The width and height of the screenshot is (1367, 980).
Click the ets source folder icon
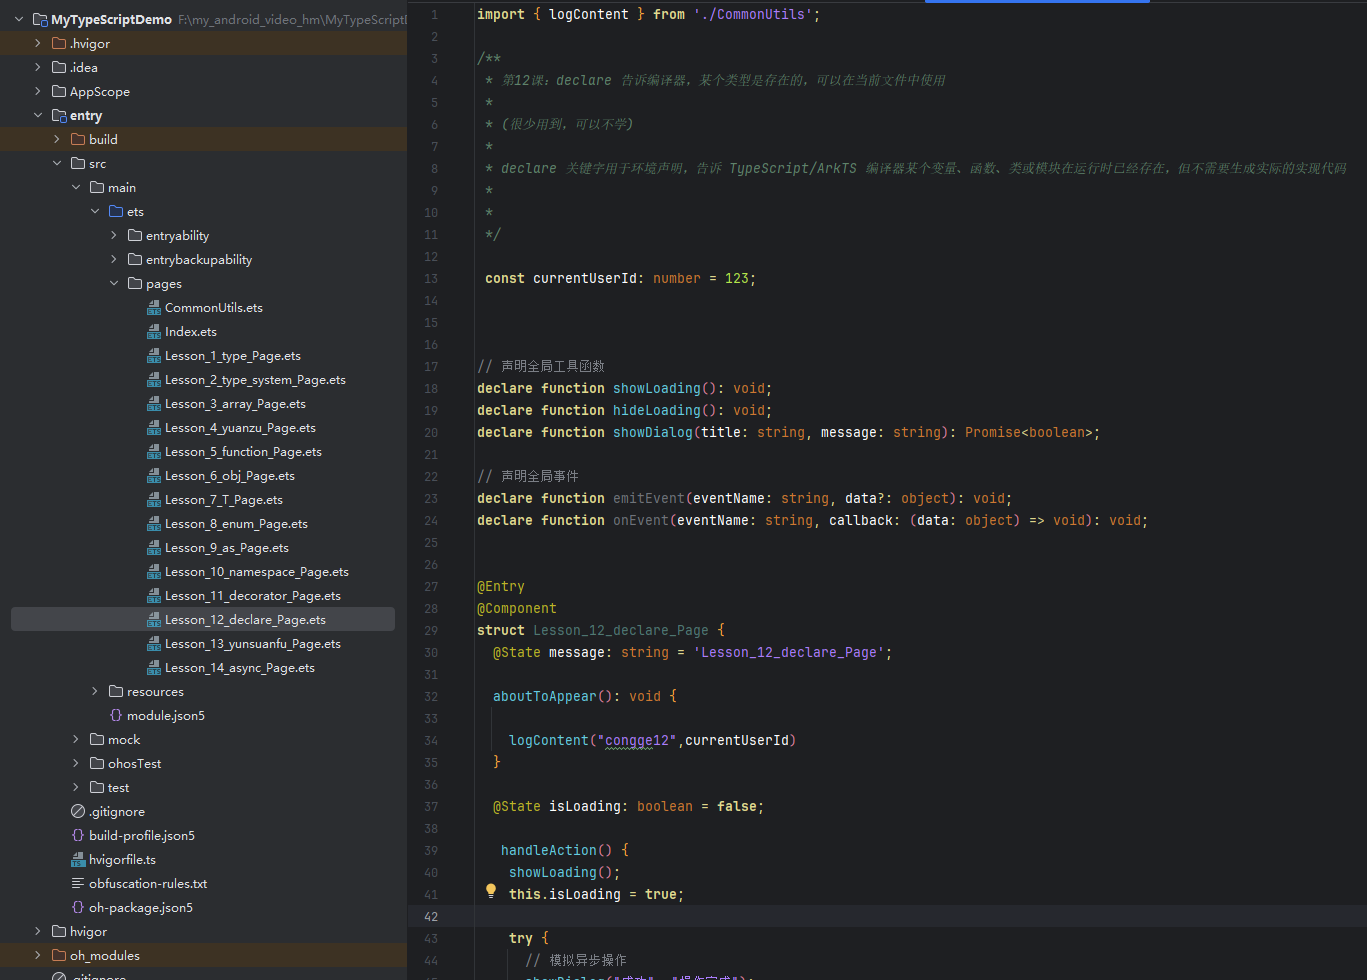click(x=116, y=212)
